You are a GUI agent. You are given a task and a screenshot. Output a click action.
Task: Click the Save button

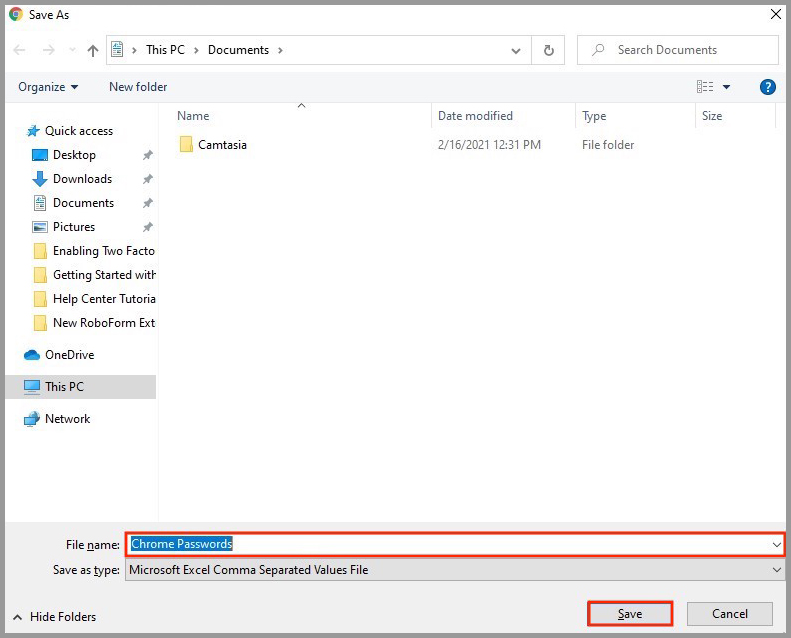click(x=629, y=614)
